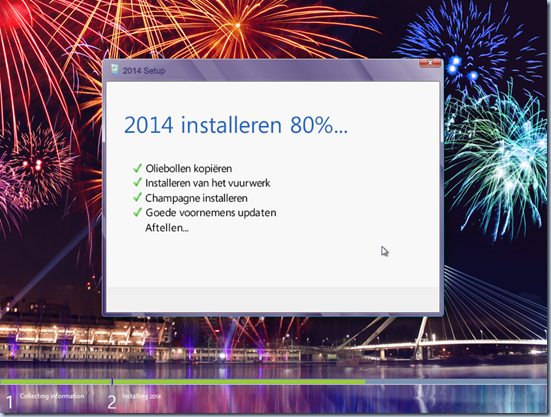Click the checkmark next to Oliebollen kopiëren
The height and width of the screenshot is (417, 551).
[x=137, y=168]
